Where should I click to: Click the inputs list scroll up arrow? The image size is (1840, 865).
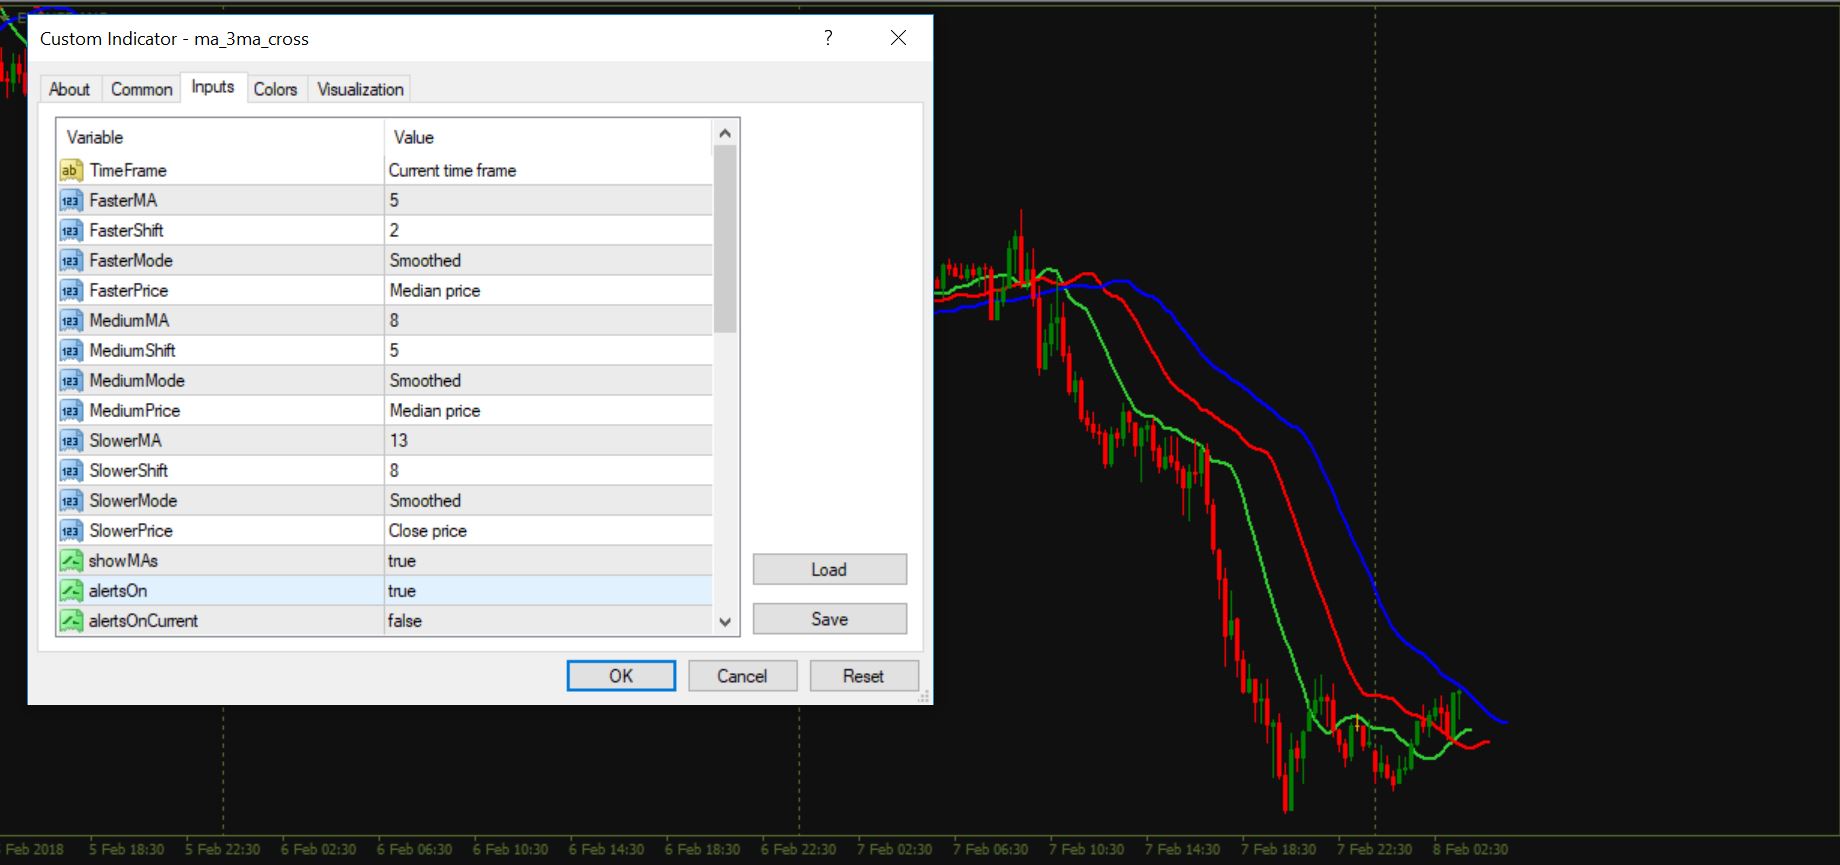tap(726, 133)
